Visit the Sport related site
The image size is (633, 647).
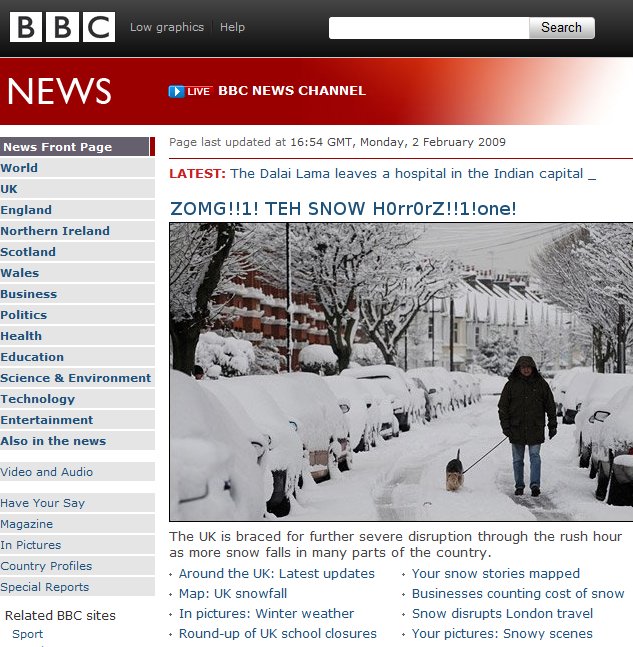point(28,634)
